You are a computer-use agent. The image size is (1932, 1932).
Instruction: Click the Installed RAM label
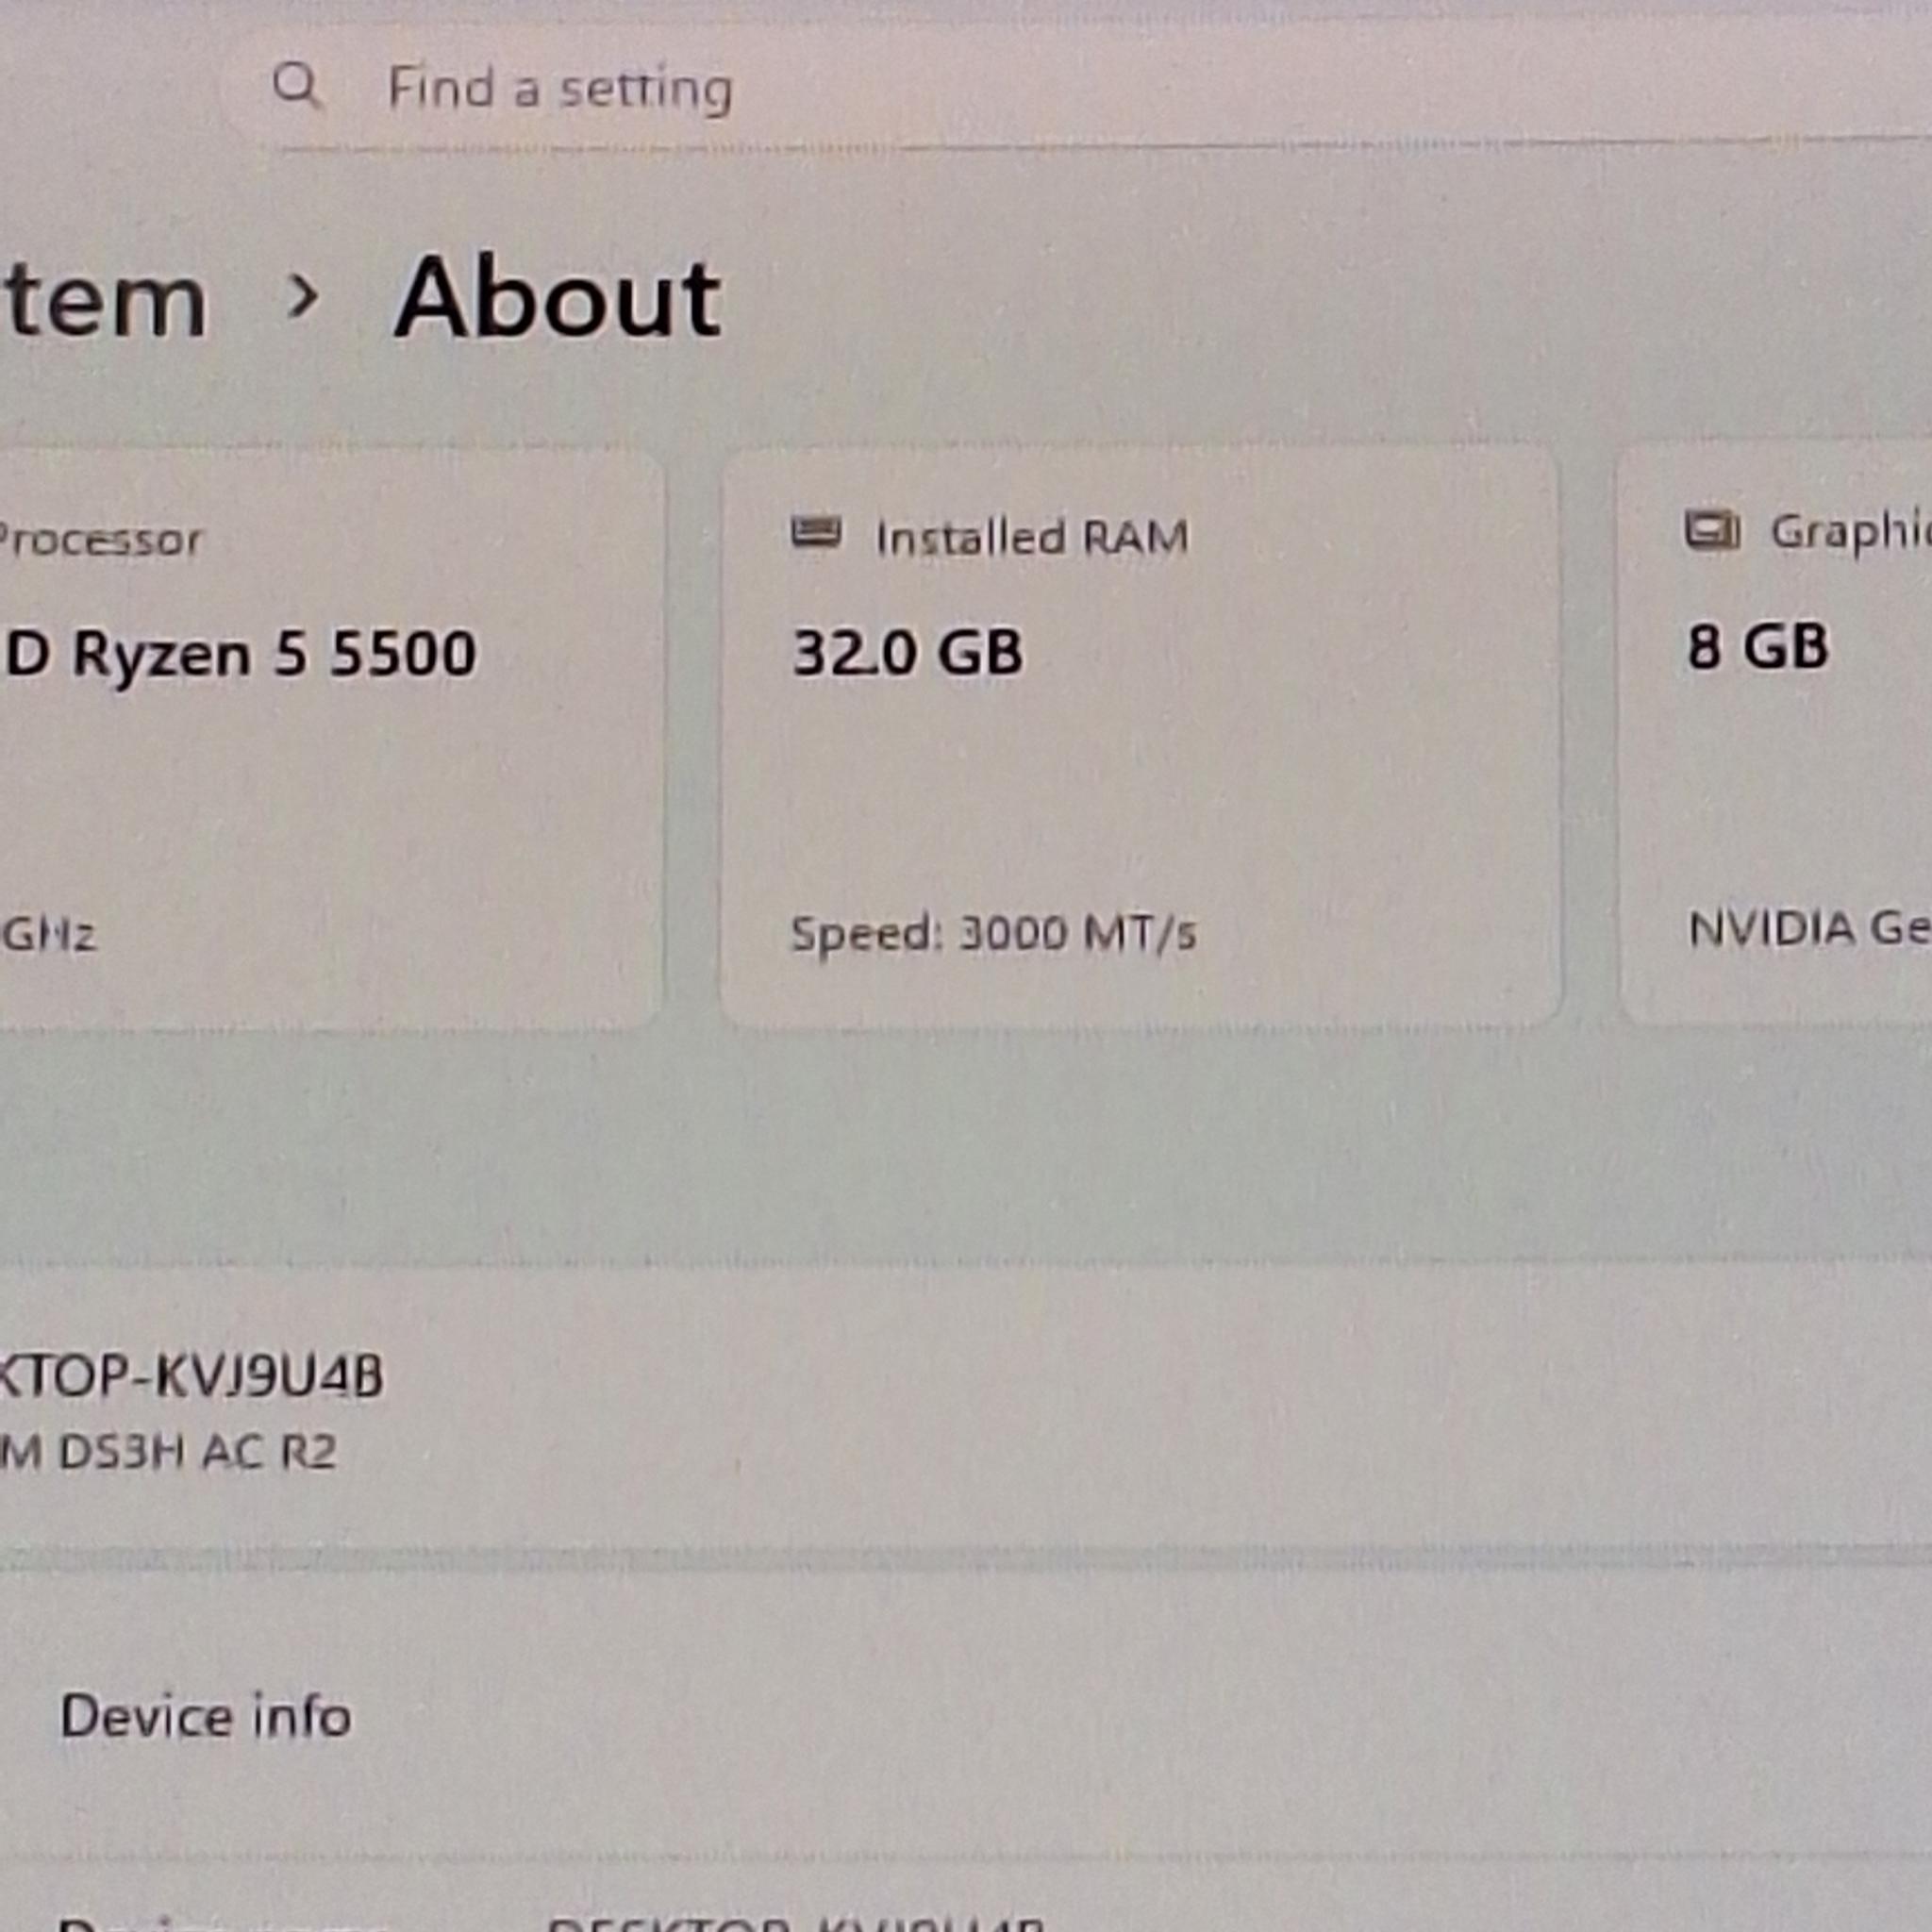click(x=1032, y=538)
